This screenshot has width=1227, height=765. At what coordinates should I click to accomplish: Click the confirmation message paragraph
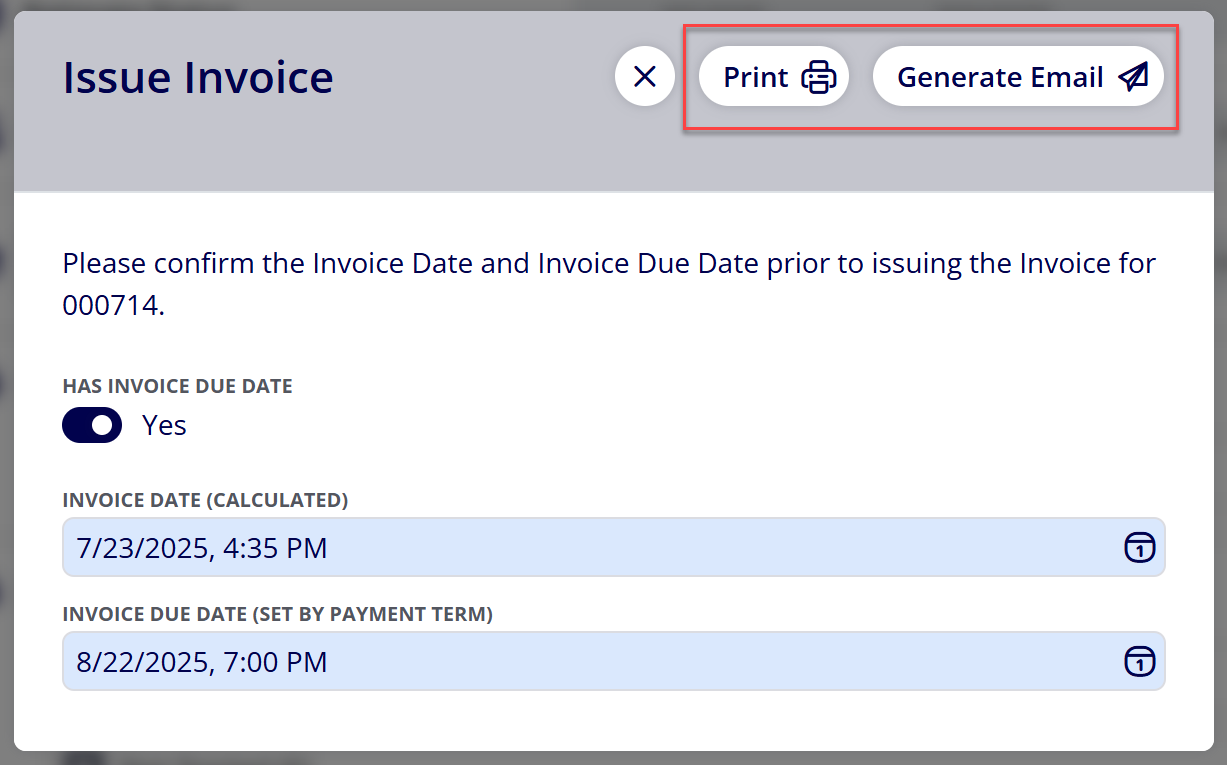[609, 285]
